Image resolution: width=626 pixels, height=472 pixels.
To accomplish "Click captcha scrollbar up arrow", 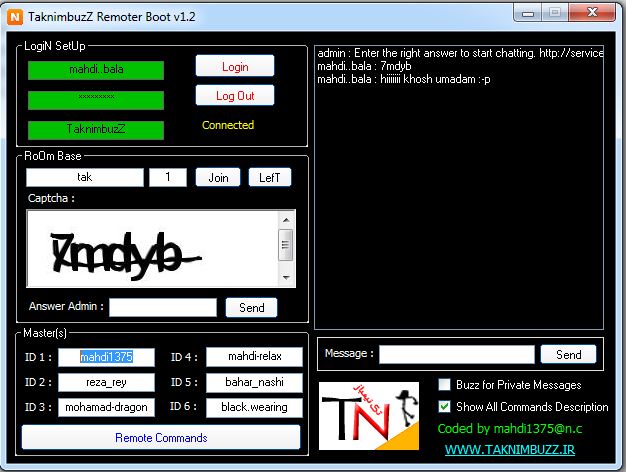I will pos(286,220).
